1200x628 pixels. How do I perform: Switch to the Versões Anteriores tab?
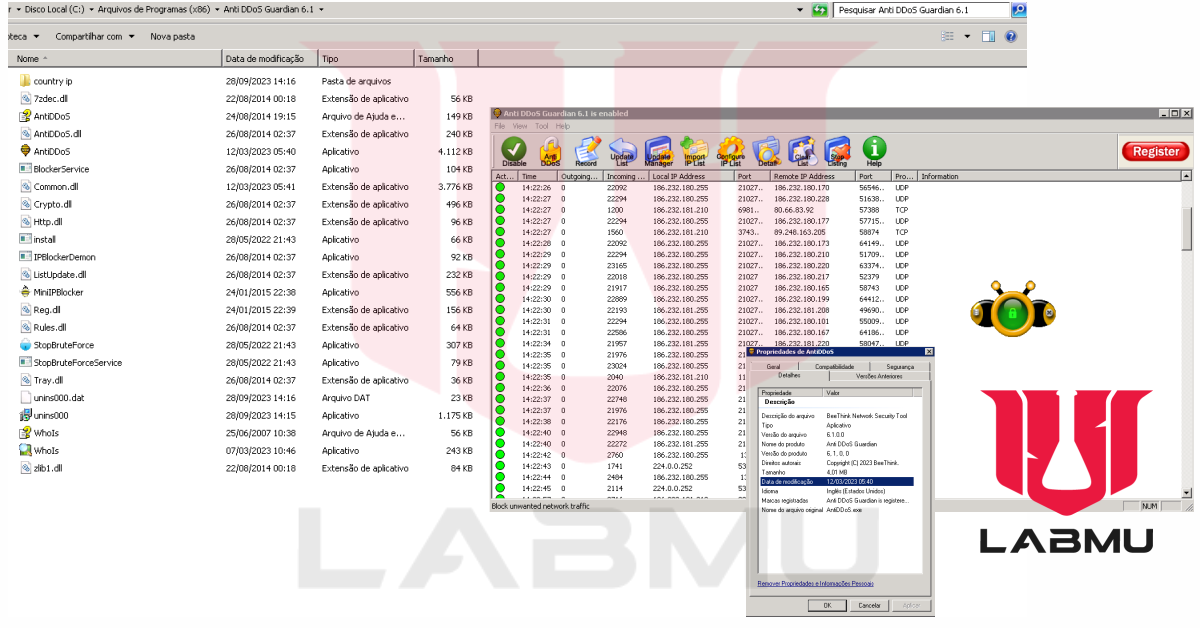(880, 376)
